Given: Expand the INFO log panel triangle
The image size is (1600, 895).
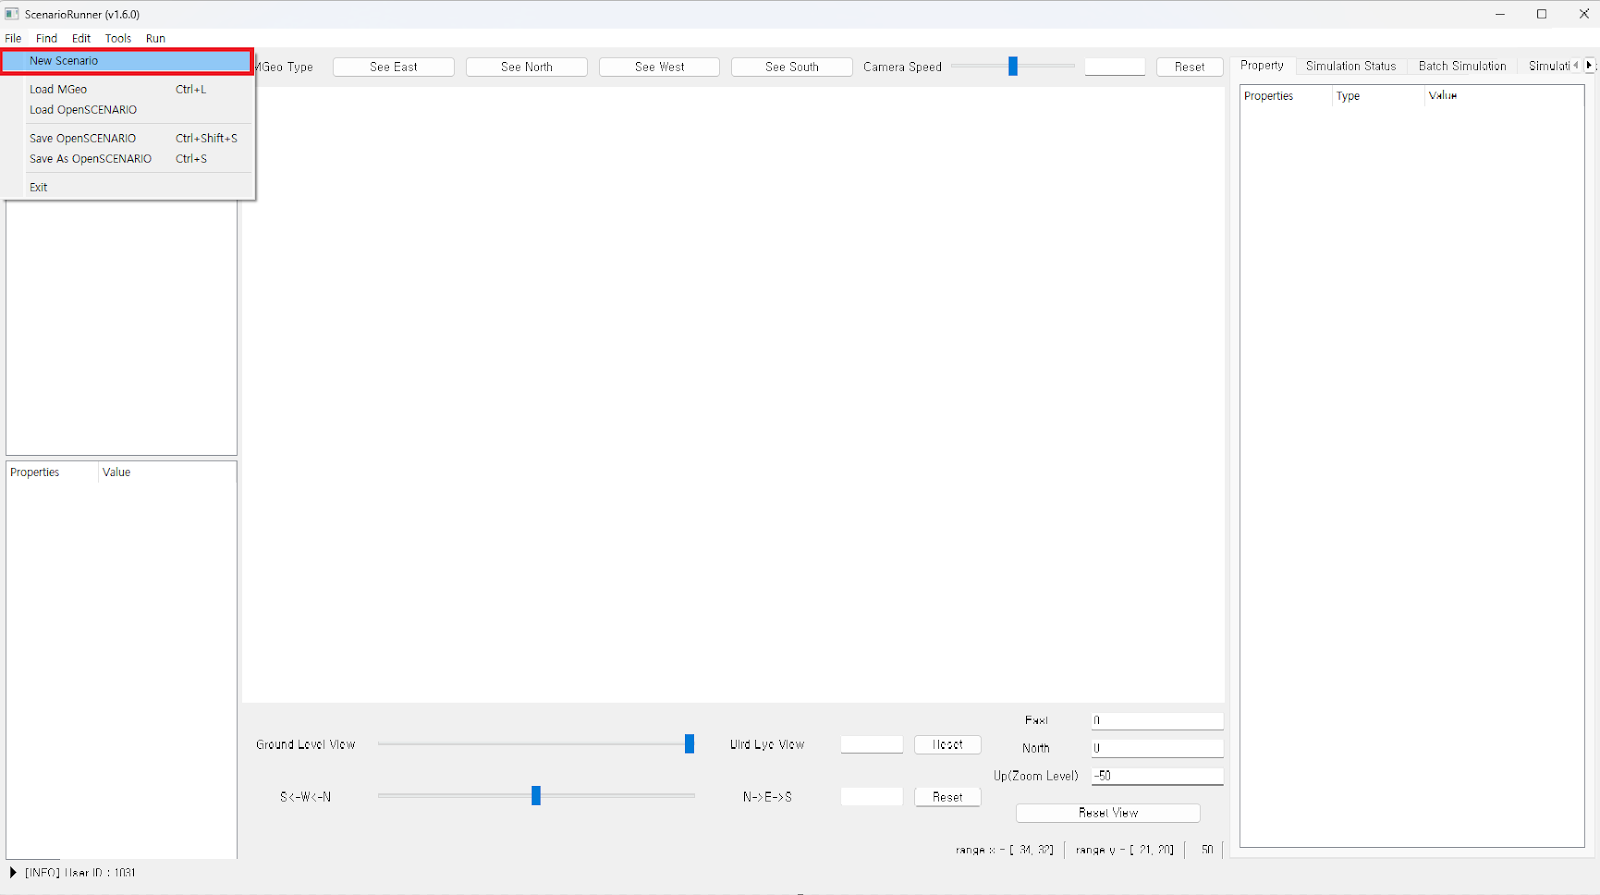Looking at the screenshot, I should [13, 873].
